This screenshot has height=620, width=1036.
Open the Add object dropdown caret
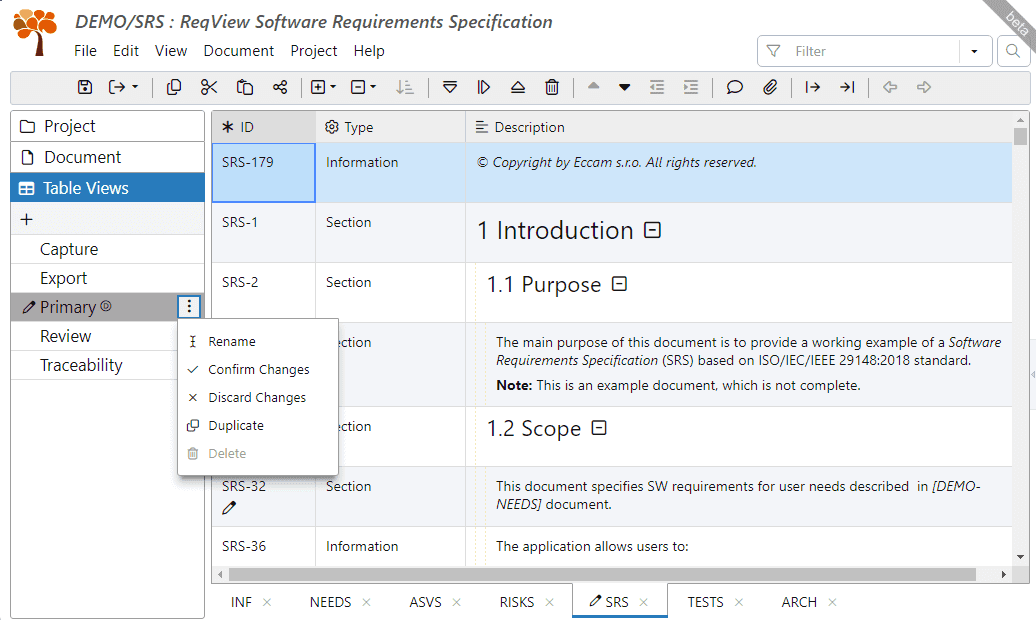333,87
